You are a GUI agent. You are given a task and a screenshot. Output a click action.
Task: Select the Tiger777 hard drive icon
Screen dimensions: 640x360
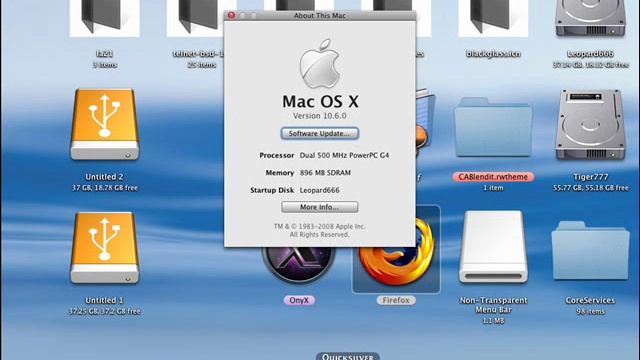[x=590, y=124]
